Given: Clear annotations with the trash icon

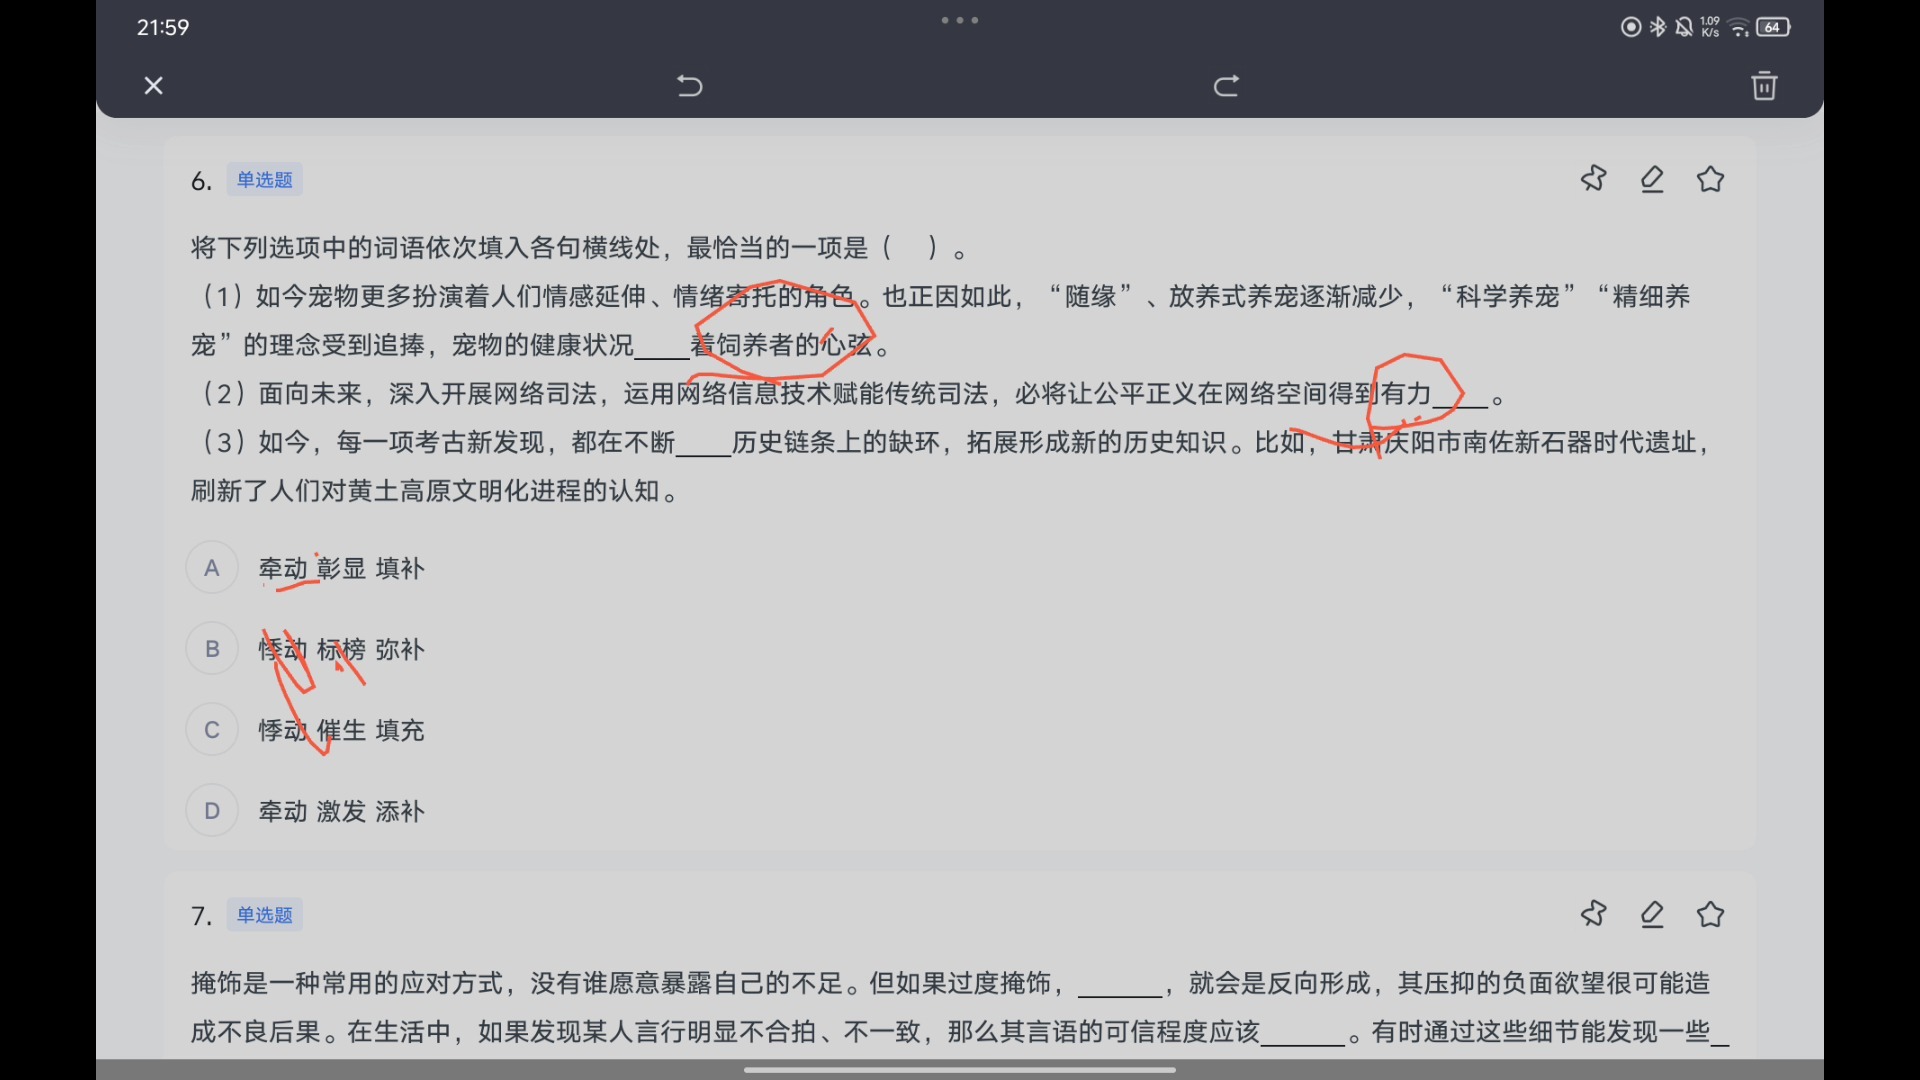Looking at the screenshot, I should point(1764,86).
